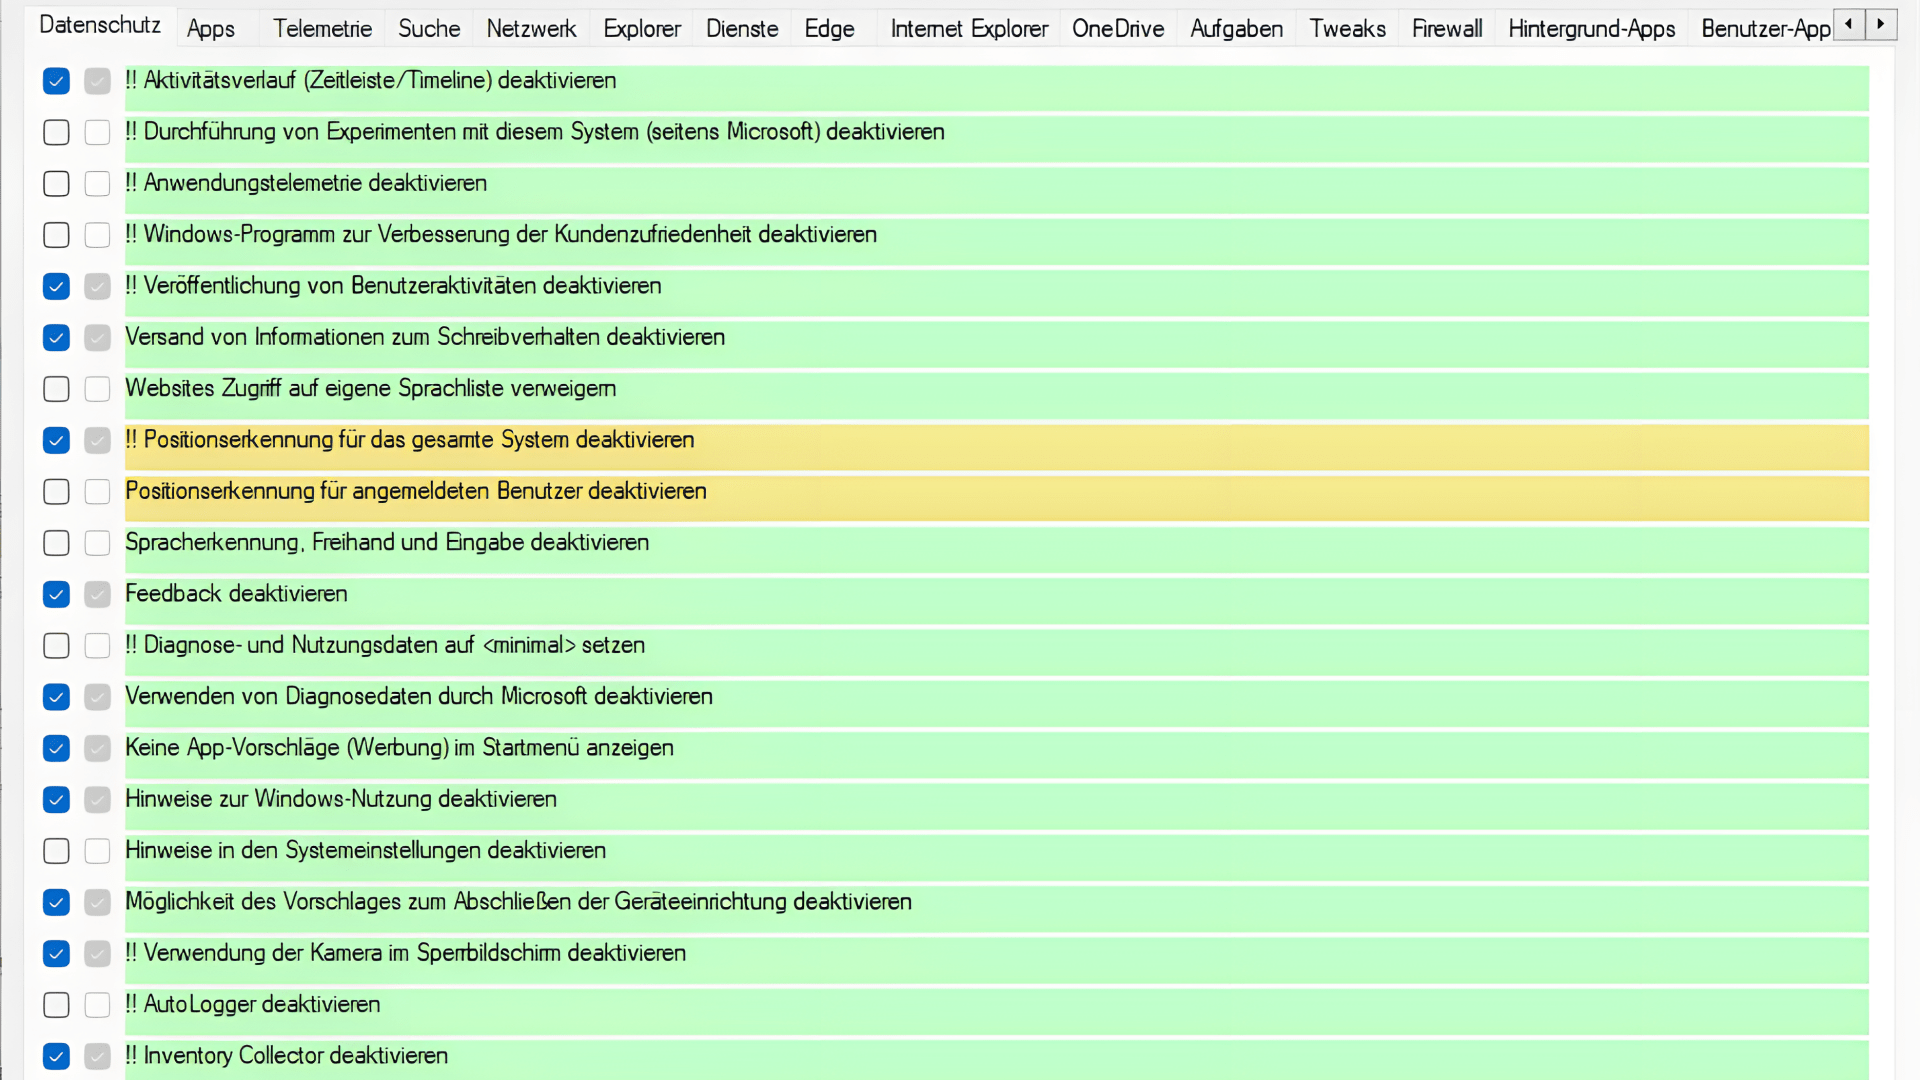Open the OneDrive tab
1920x1080 pixels.
(x=1117, y=29)
